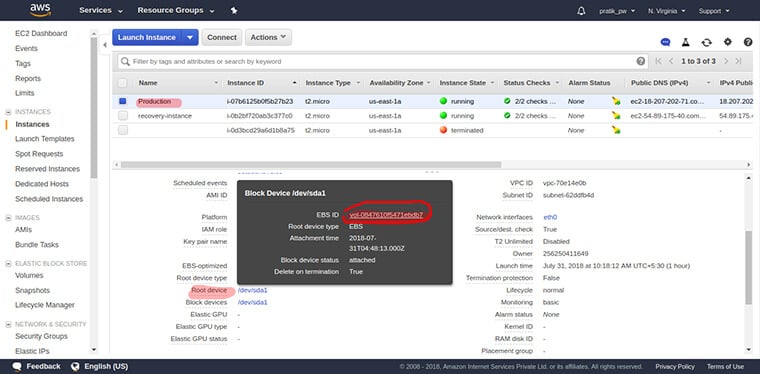
Task: Select the recovery-instance checkbox
Action: point(123,116)
